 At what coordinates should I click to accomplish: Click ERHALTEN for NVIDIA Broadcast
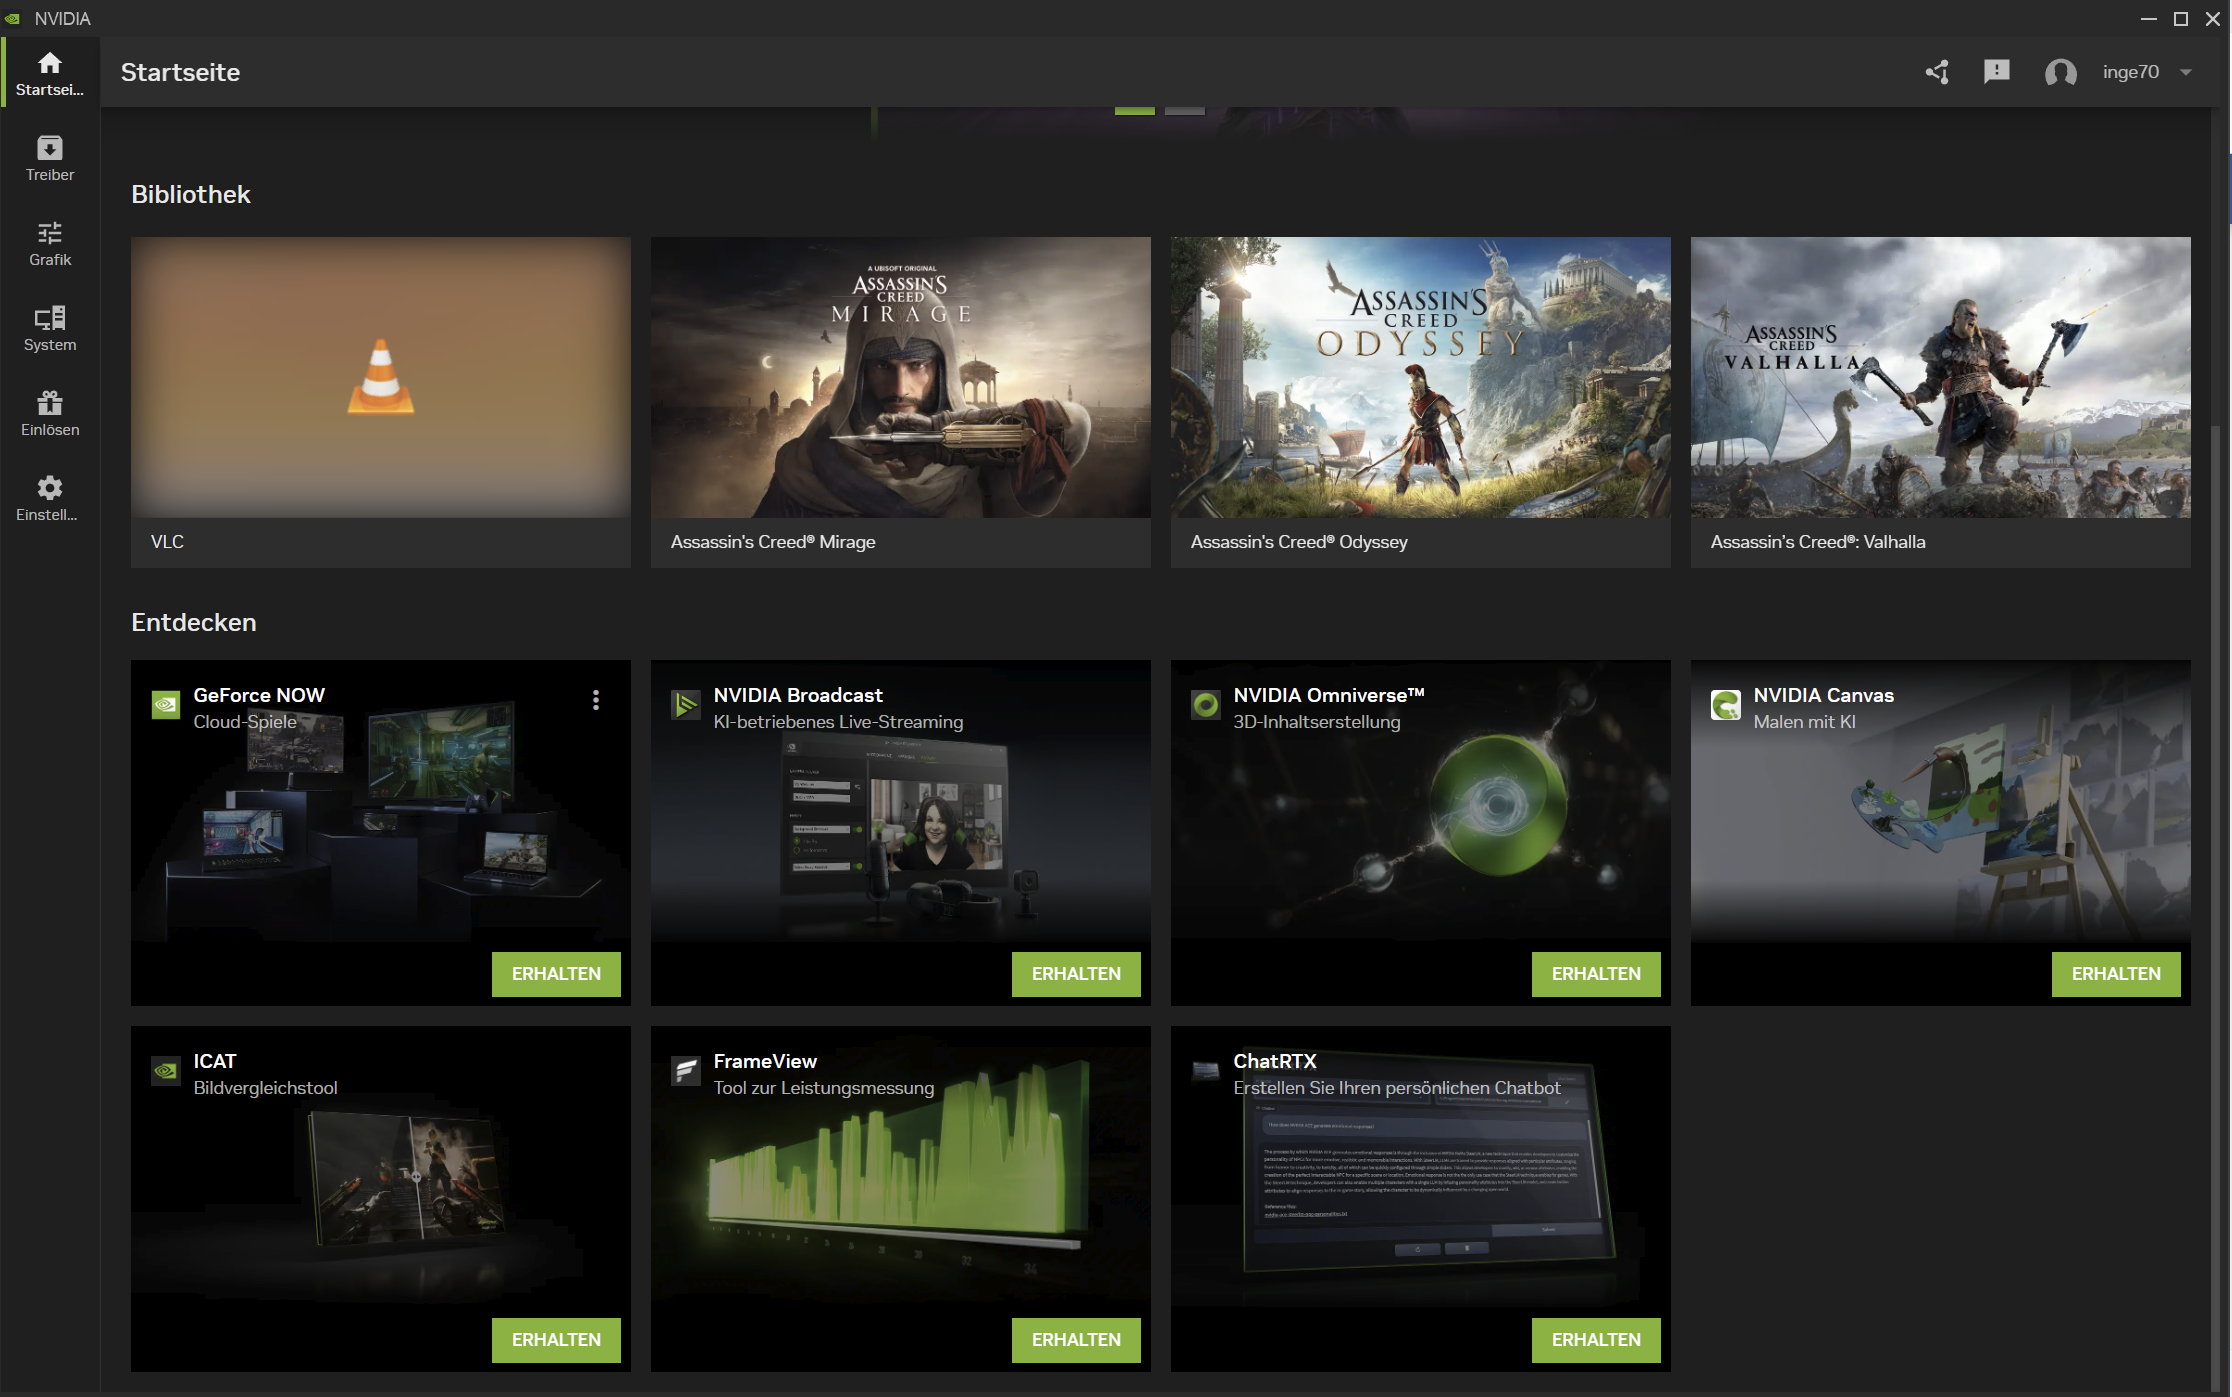pos(1076,973)
